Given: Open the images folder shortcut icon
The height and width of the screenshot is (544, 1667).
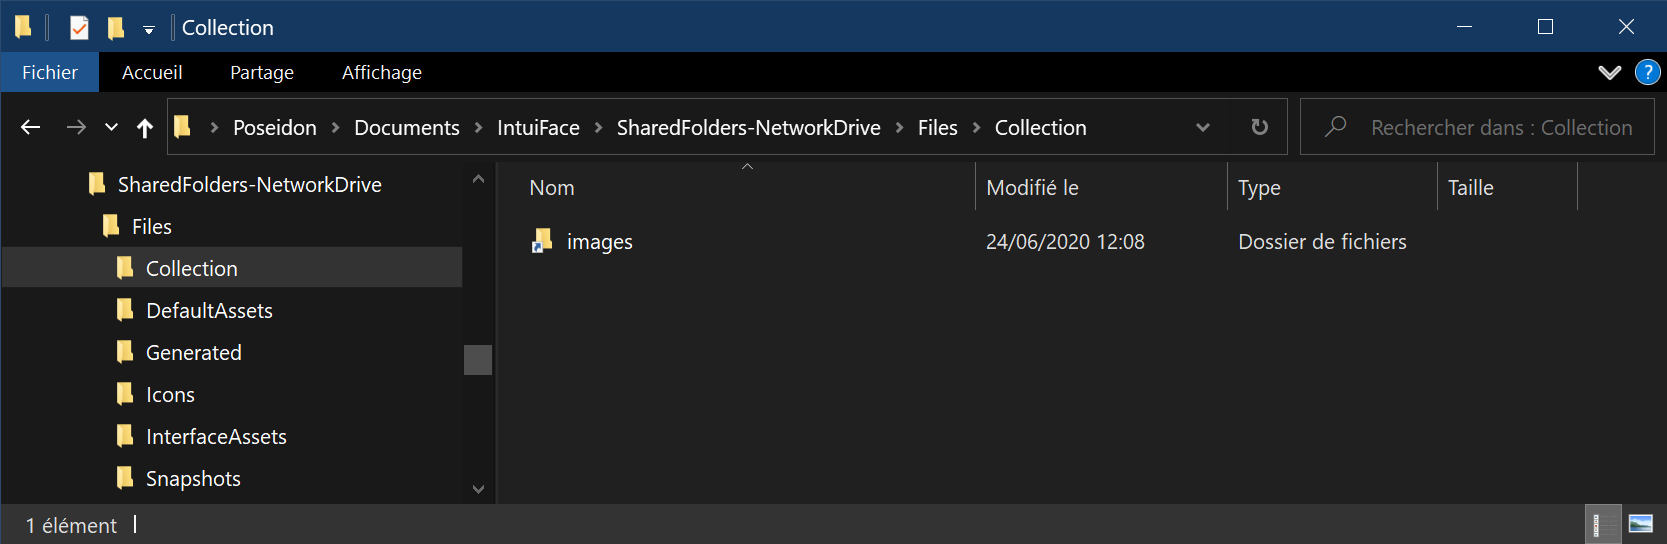Looking at the screenshot, I should [x=542, y=241].
